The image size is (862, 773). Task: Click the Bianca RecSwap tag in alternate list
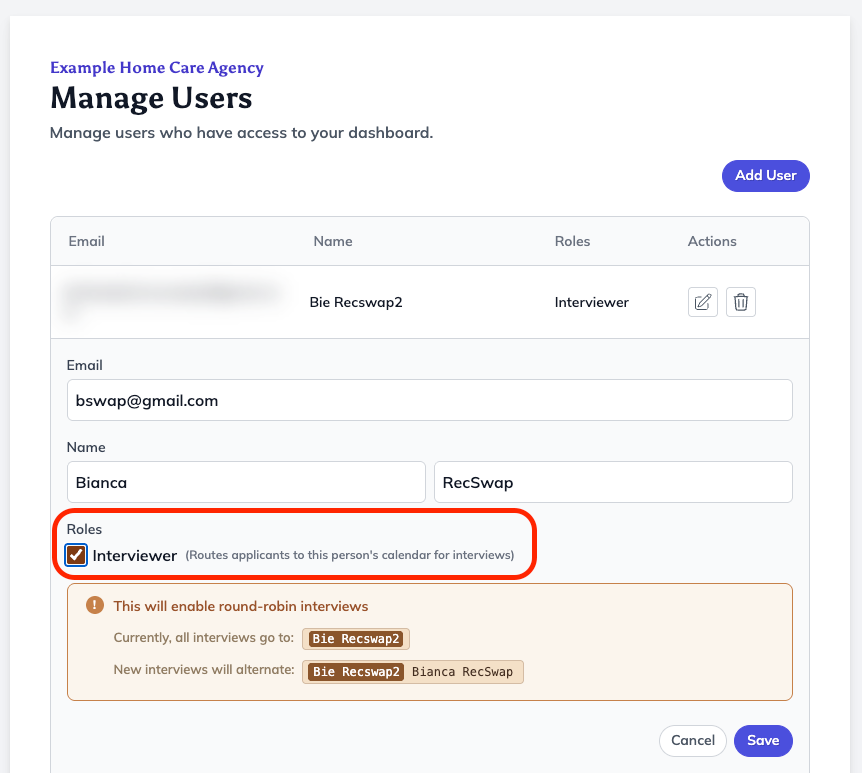pos(462,672)
